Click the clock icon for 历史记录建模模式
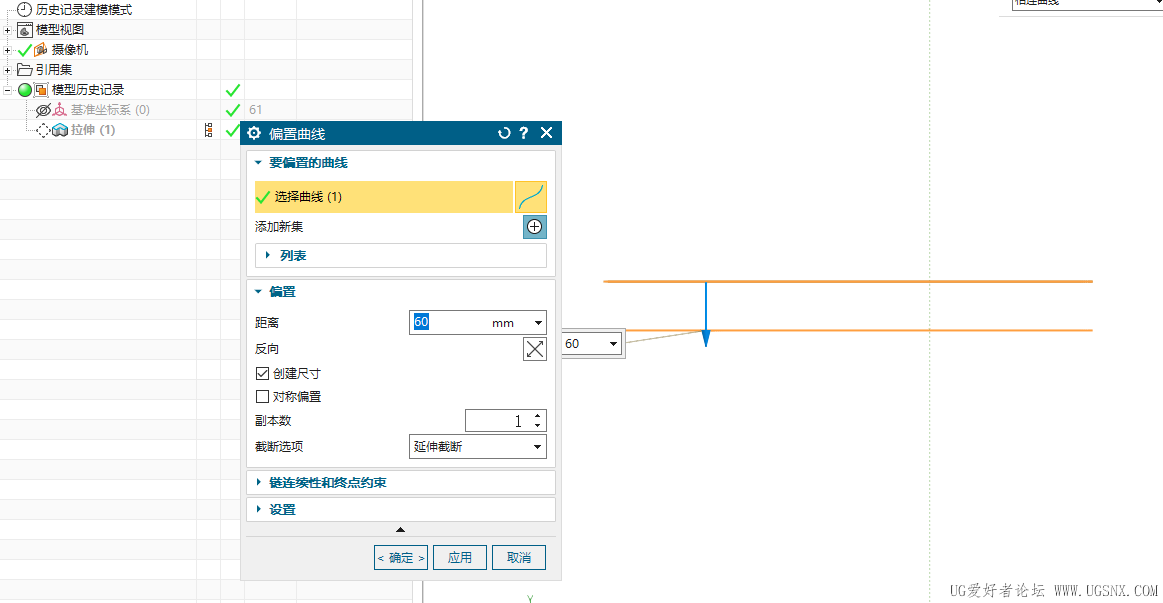The image size is (1163, 603). [x=24, y=10]
